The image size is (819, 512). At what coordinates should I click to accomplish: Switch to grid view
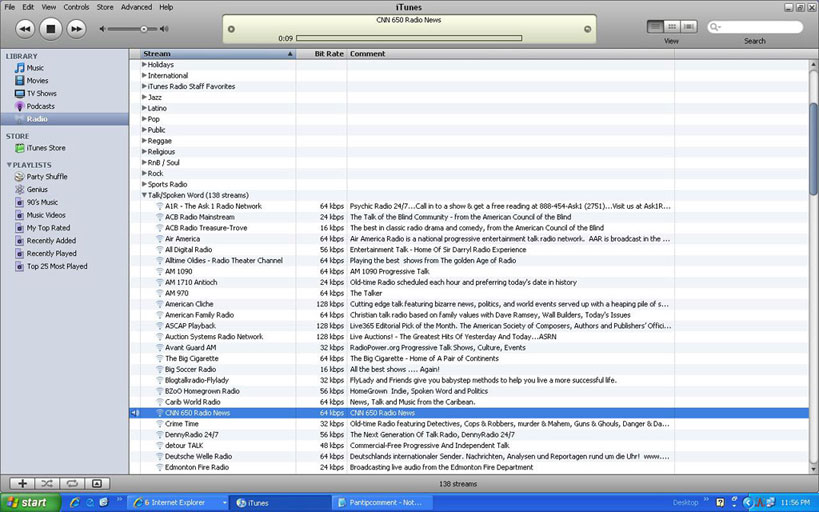tap(672, 27)
